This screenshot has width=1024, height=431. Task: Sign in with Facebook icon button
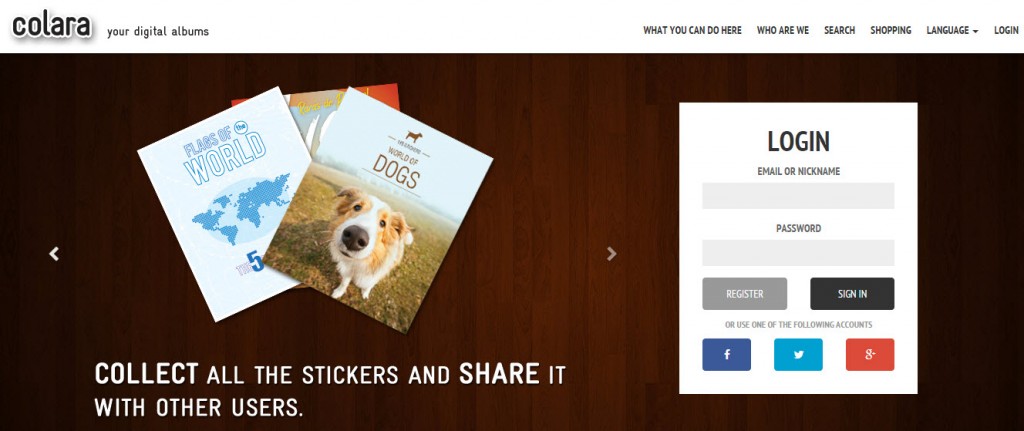point(726,354)
